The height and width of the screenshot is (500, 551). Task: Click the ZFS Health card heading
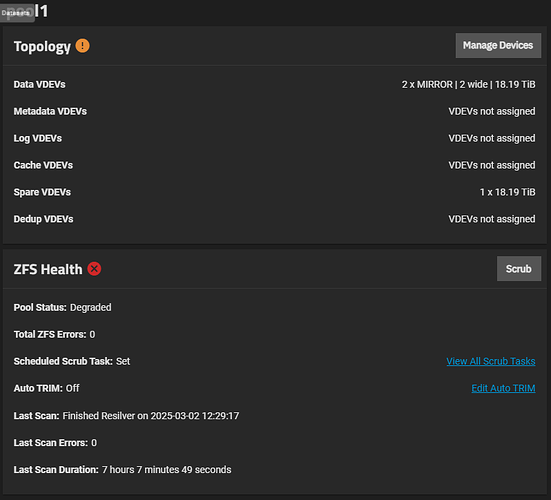coord(48,270)
